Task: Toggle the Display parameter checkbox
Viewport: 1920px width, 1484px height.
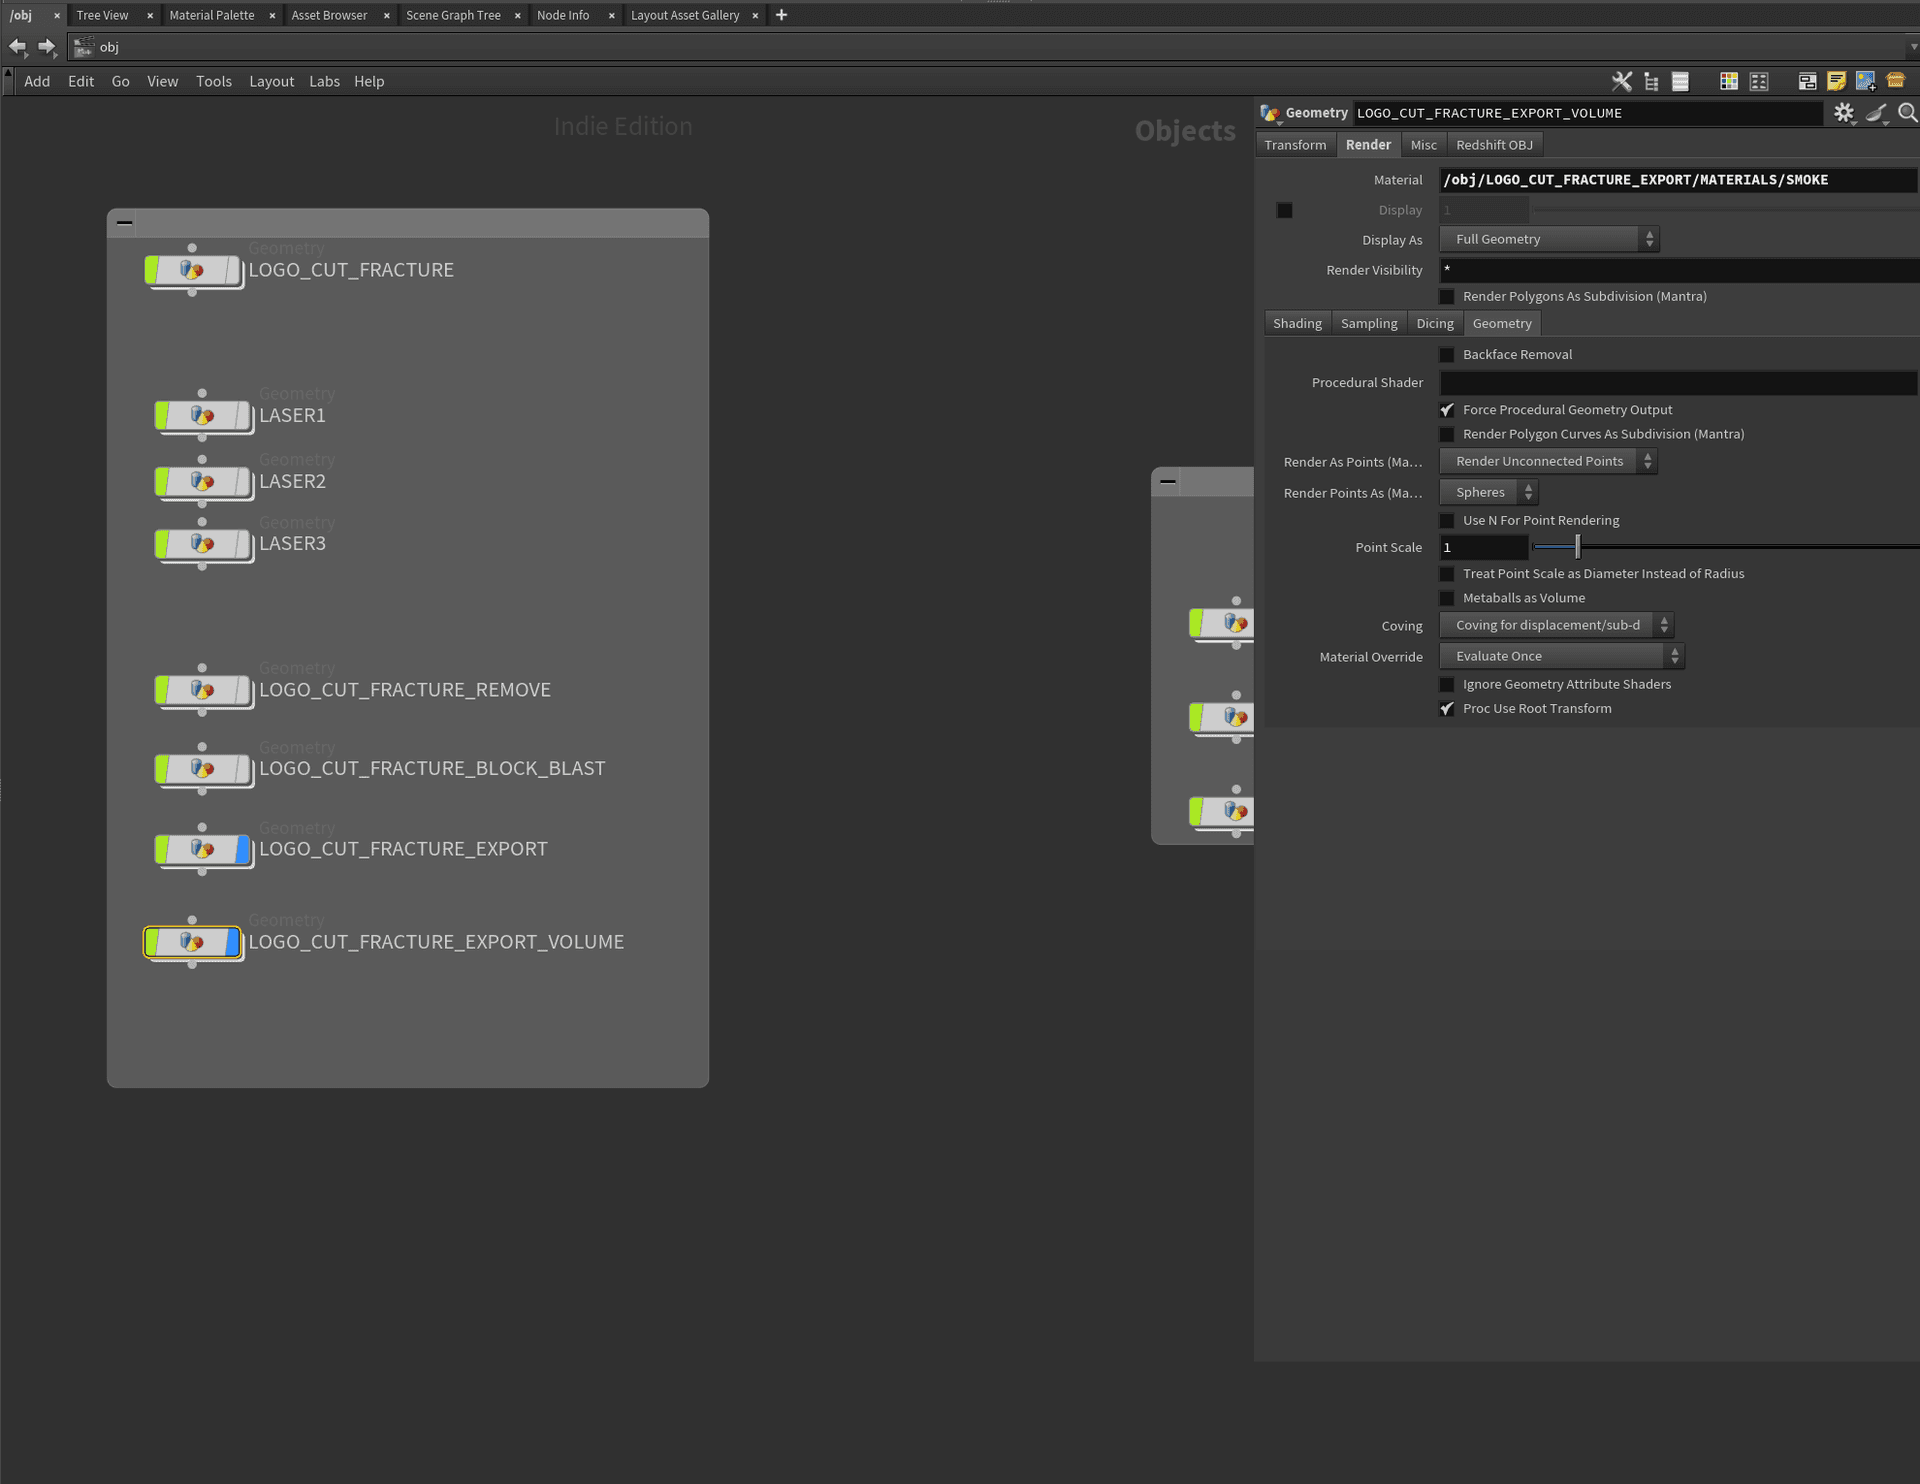Action: 1284,210
